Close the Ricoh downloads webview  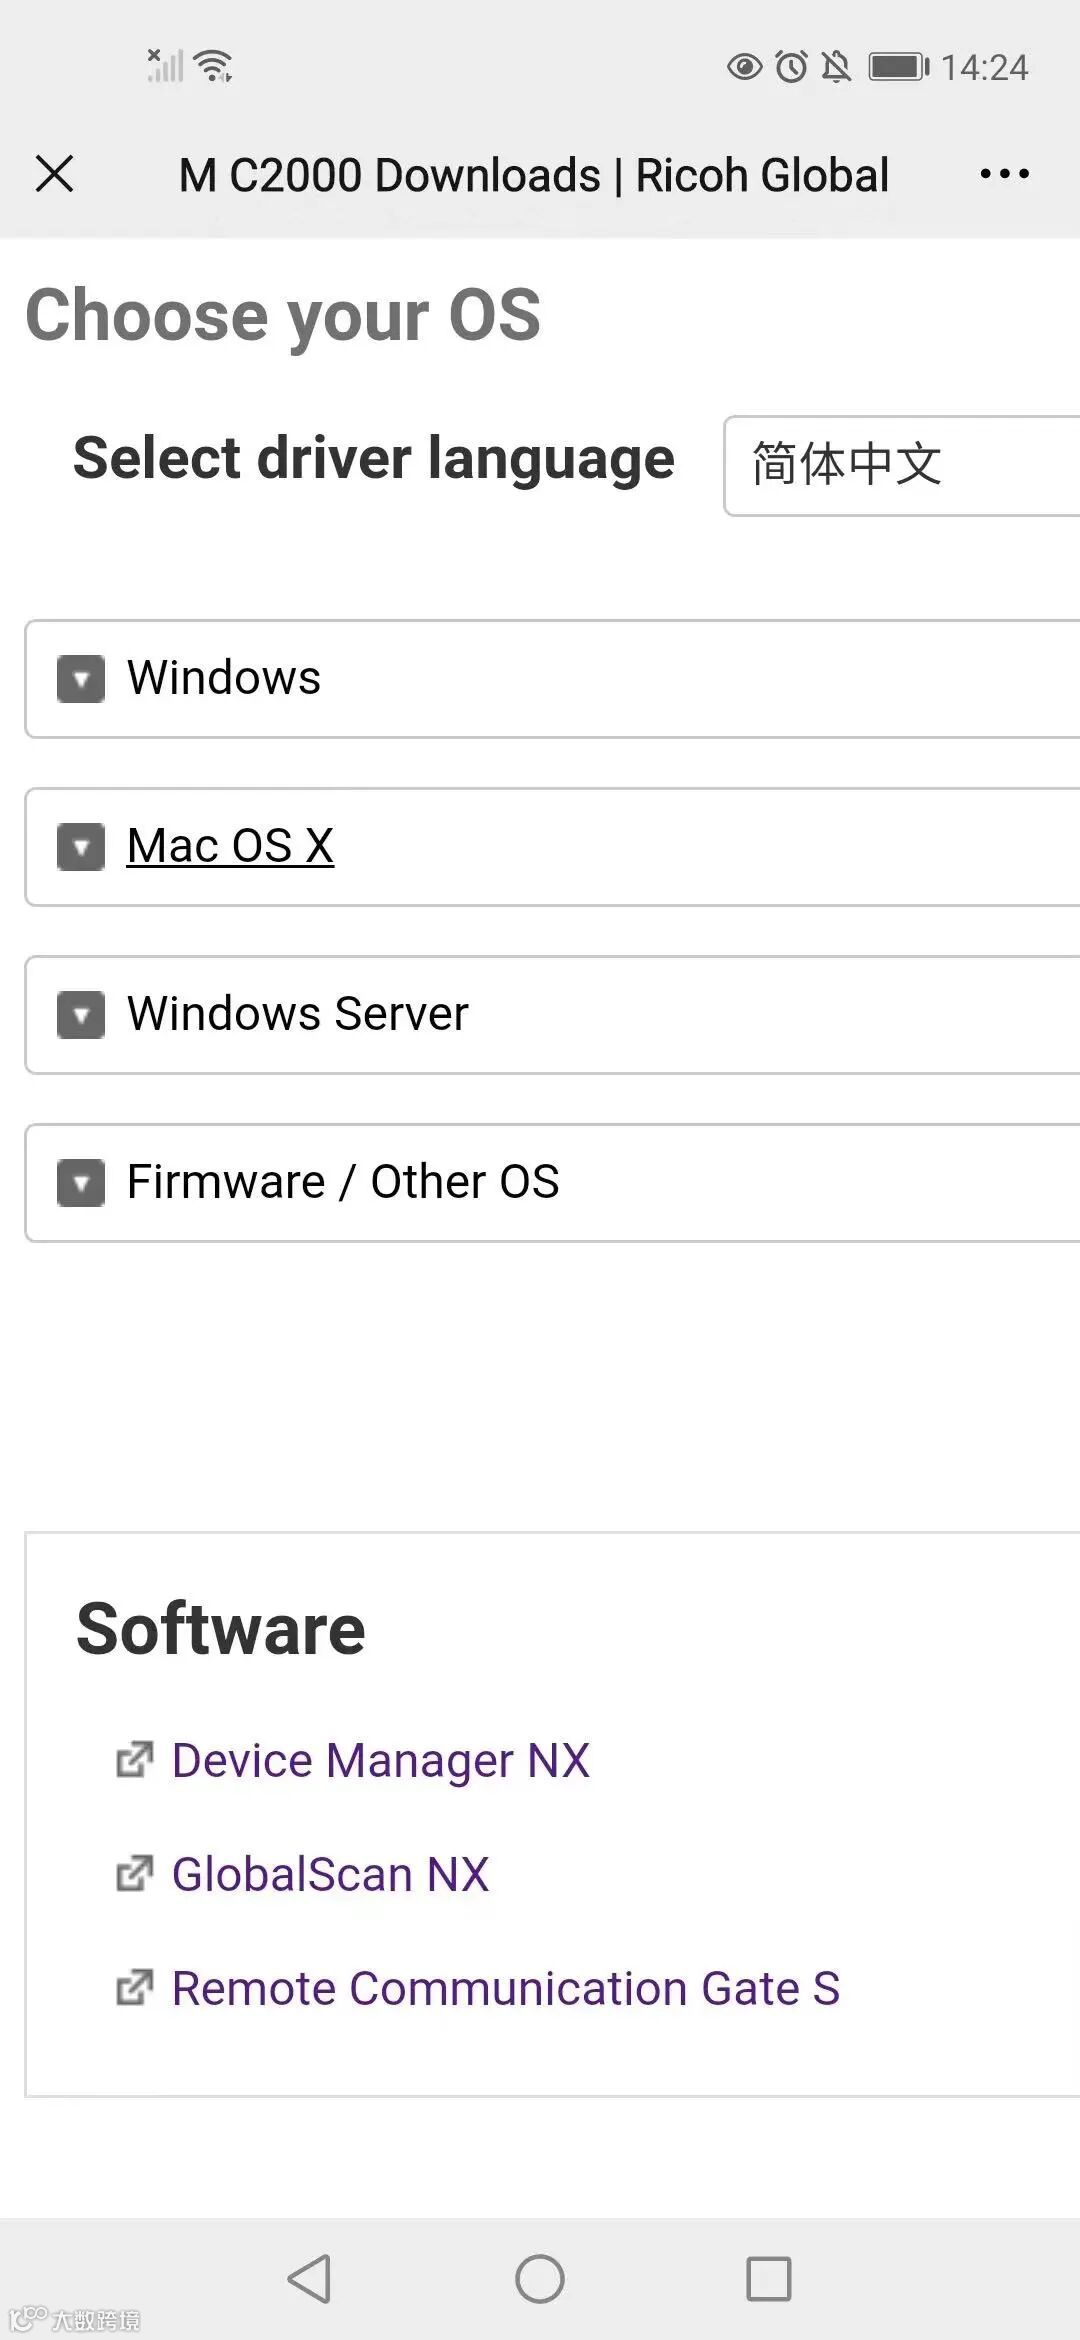click(x=54, y=174)
